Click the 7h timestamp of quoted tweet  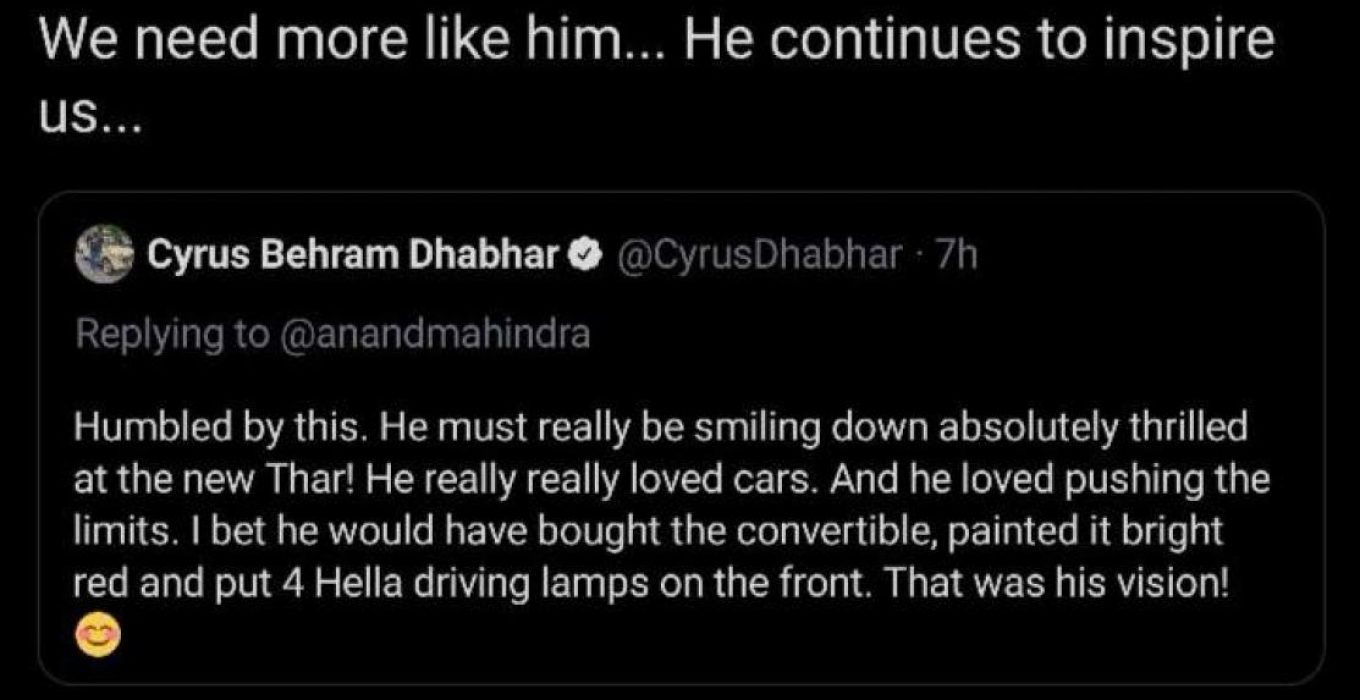click(954, 257)
